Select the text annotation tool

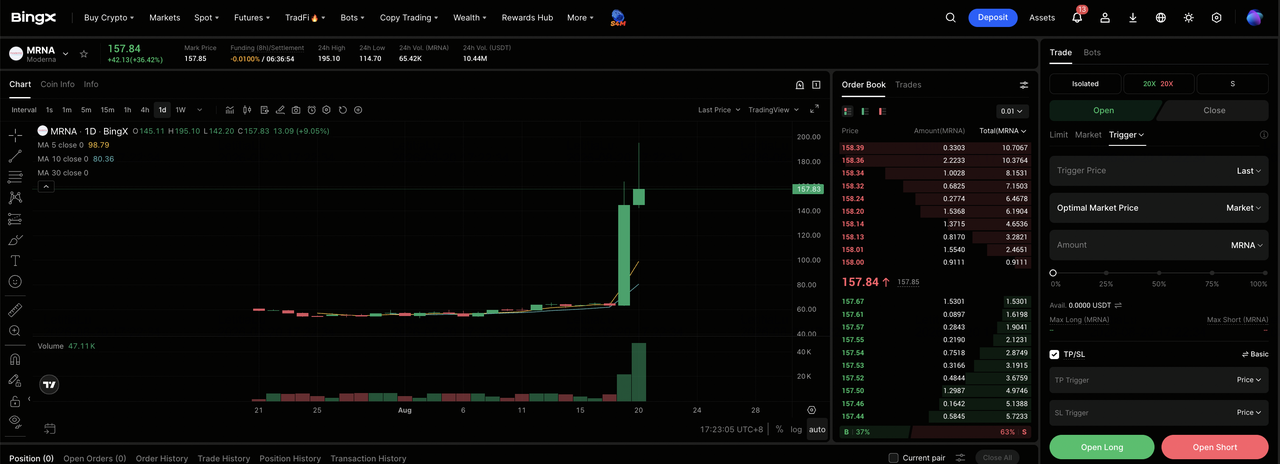click(15, 261)
